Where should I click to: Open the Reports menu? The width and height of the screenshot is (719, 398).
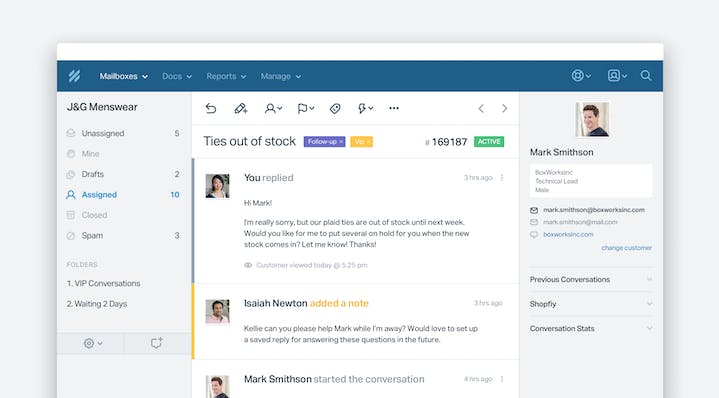click(x=226, y=76)
